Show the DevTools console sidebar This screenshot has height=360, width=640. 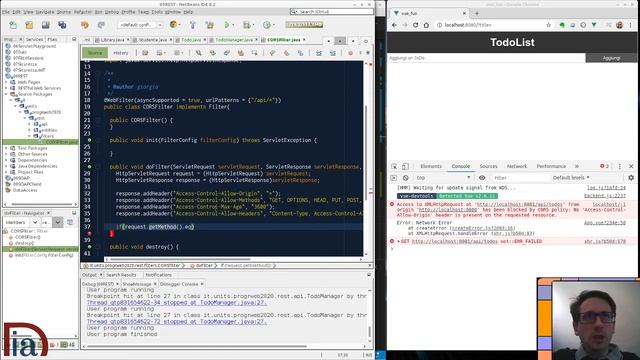click(x=393, y=178)
